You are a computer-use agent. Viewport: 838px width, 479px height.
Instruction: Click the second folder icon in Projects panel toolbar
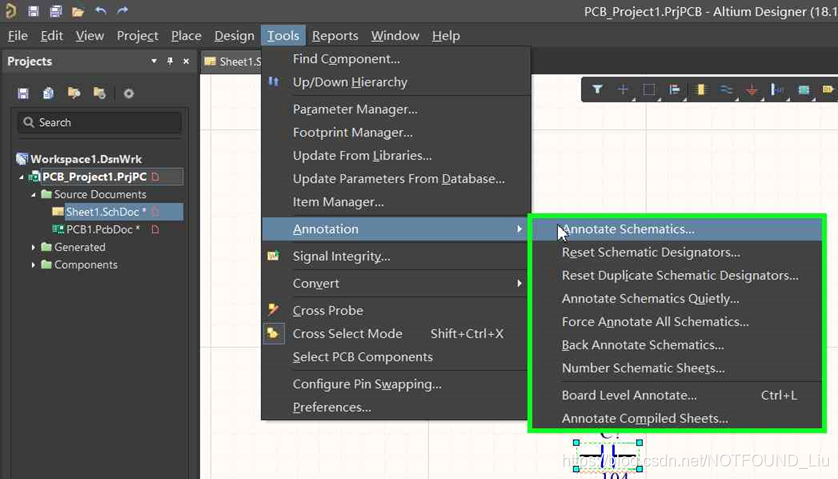coord(99,93)
